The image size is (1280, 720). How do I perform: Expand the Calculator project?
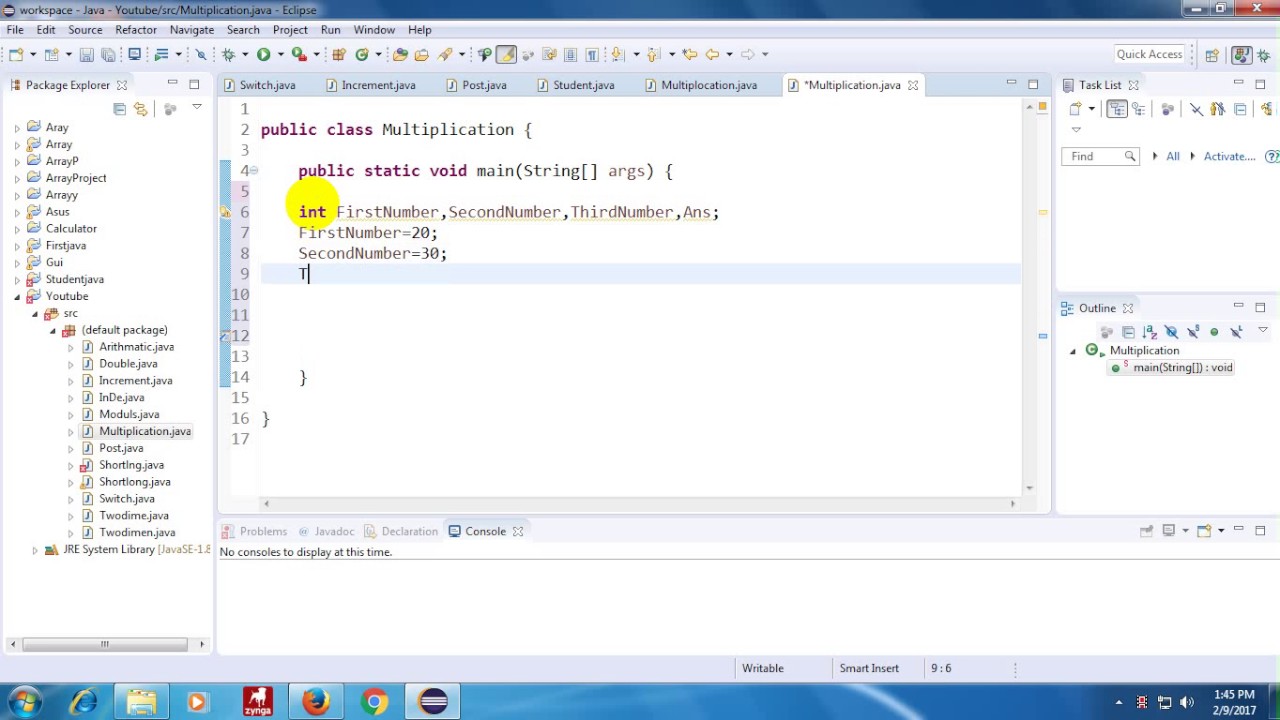point(16,228)
